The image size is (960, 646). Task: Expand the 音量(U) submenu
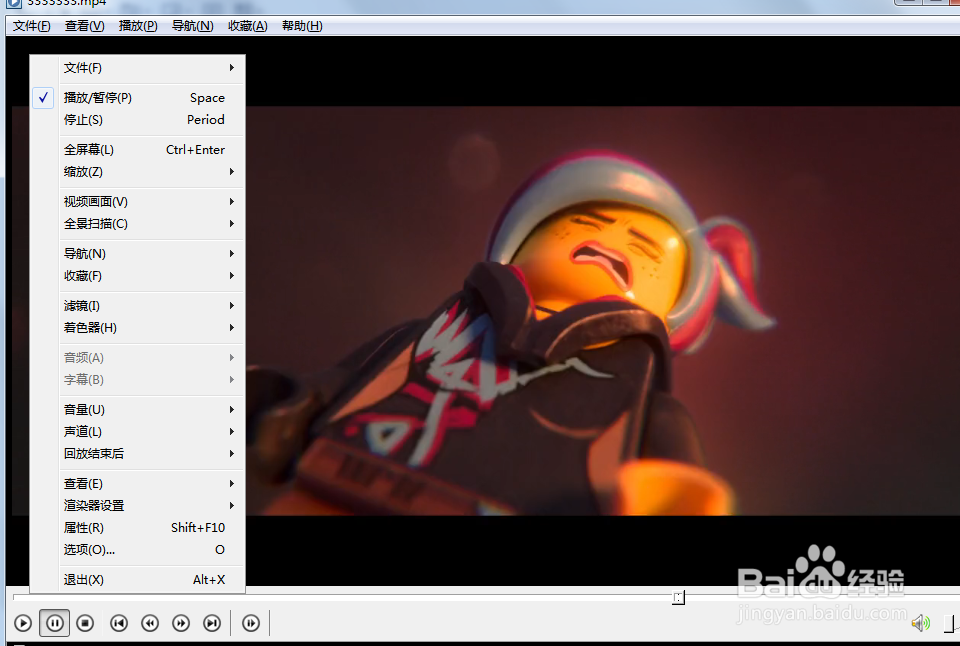coord(138,410)
